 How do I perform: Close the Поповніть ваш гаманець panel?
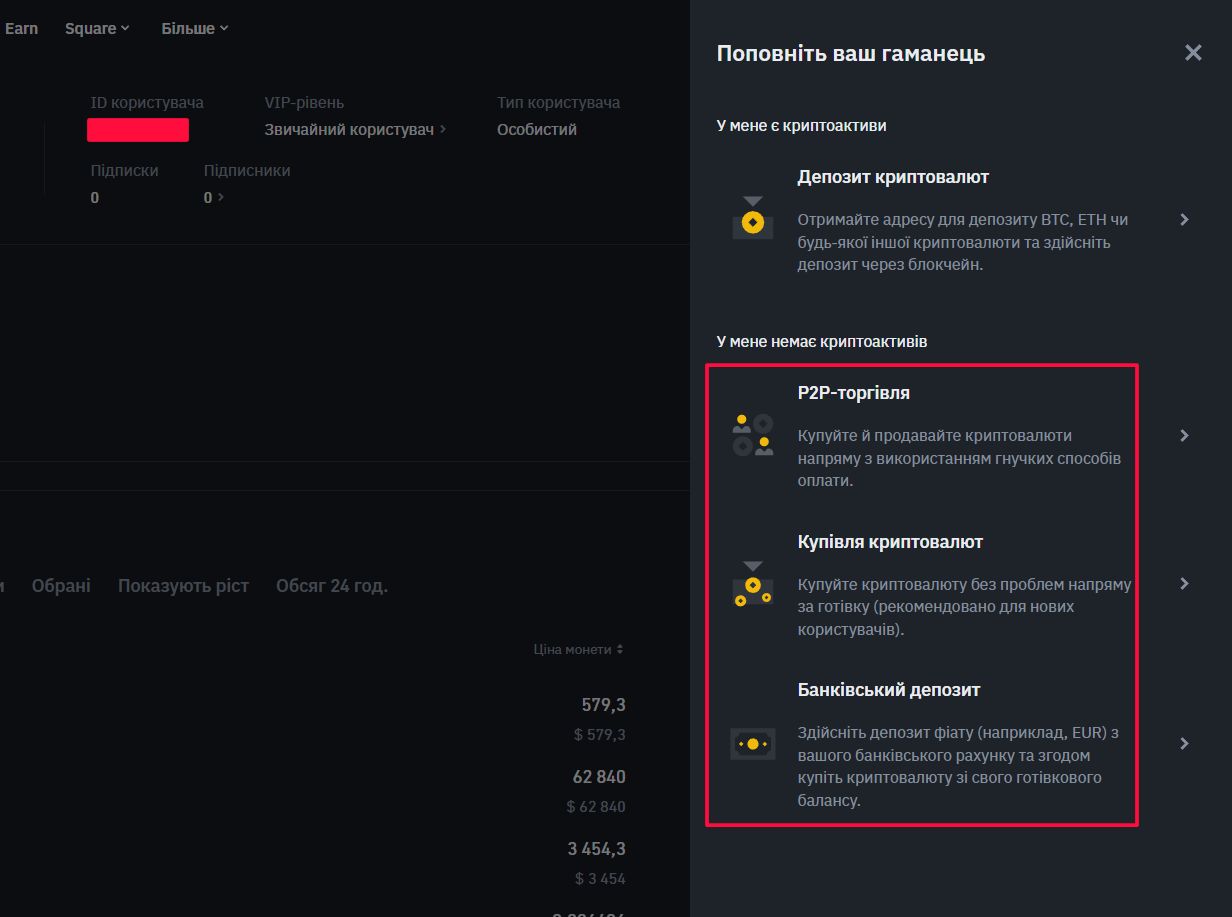tap(1193, 53)
